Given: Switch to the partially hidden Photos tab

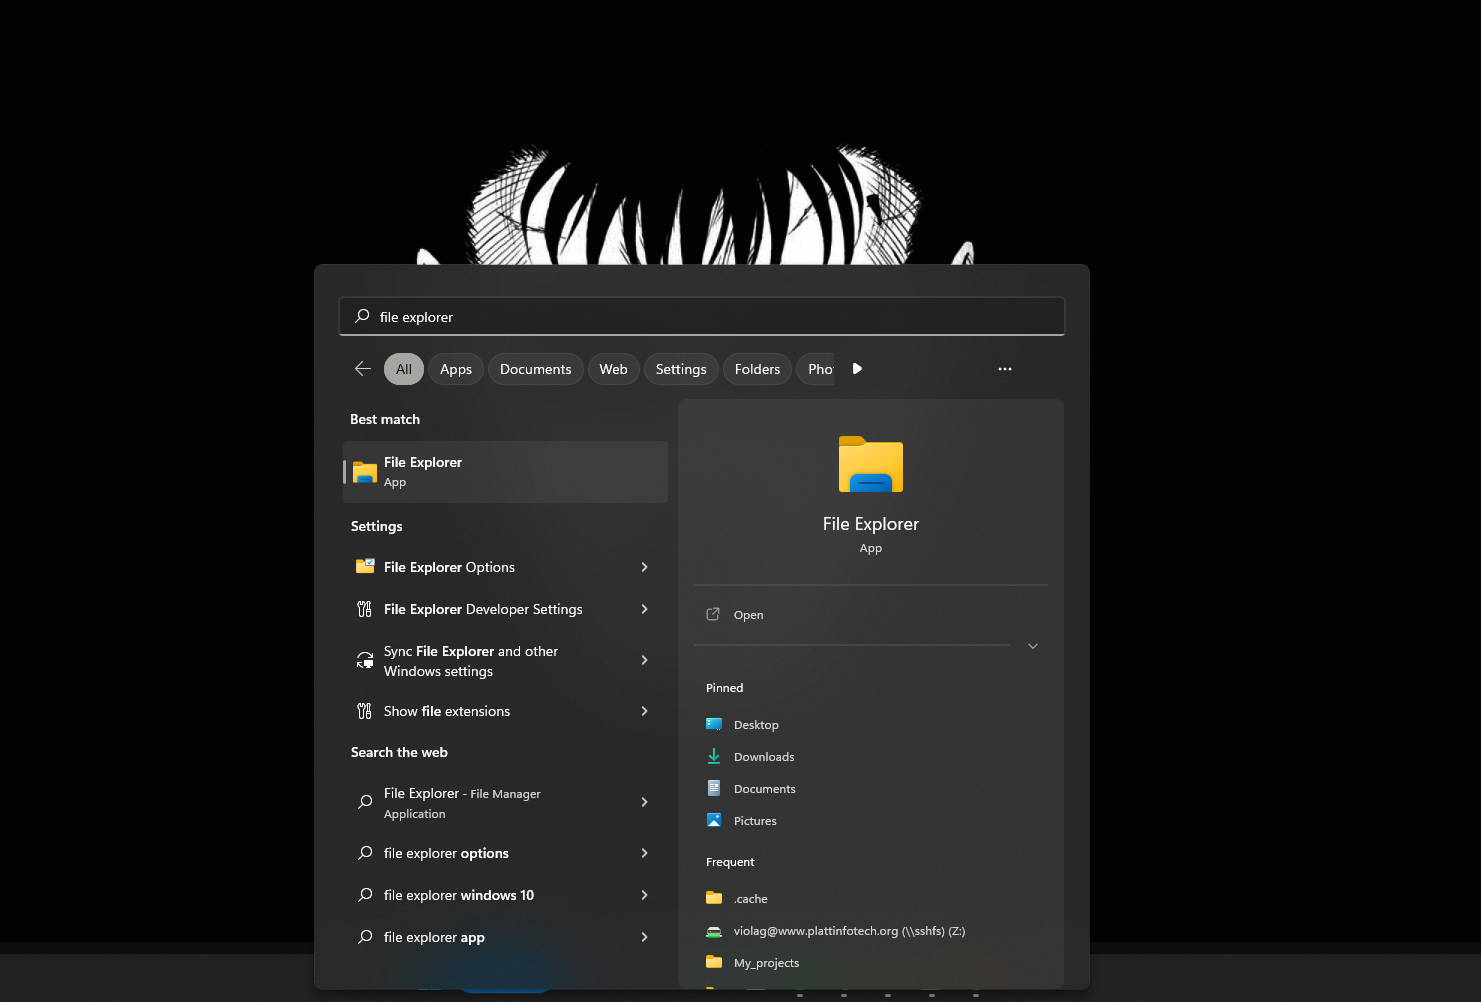Looking at the screenshot, I should coord(816,369).
